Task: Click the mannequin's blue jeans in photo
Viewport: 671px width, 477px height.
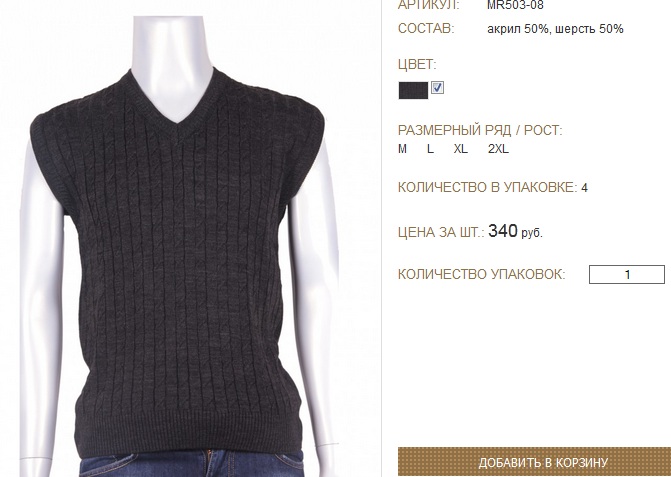Action: [x=192, y=464]
